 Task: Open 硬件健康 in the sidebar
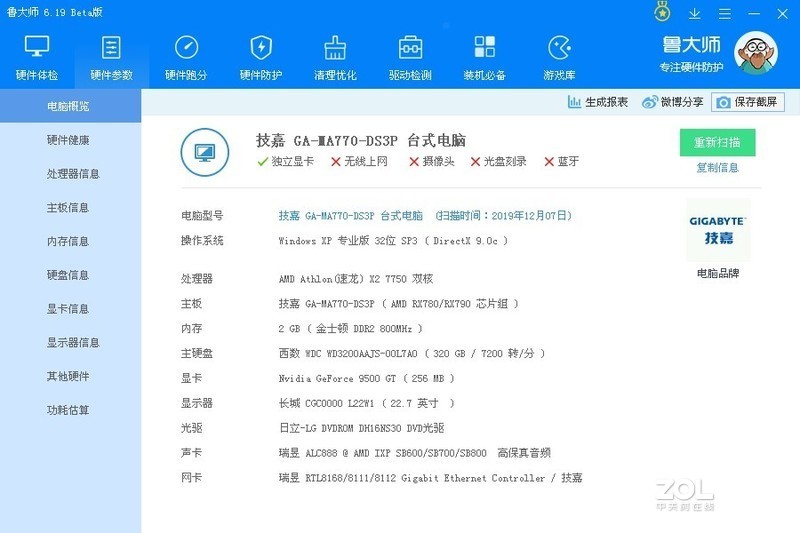pos(68,140)
